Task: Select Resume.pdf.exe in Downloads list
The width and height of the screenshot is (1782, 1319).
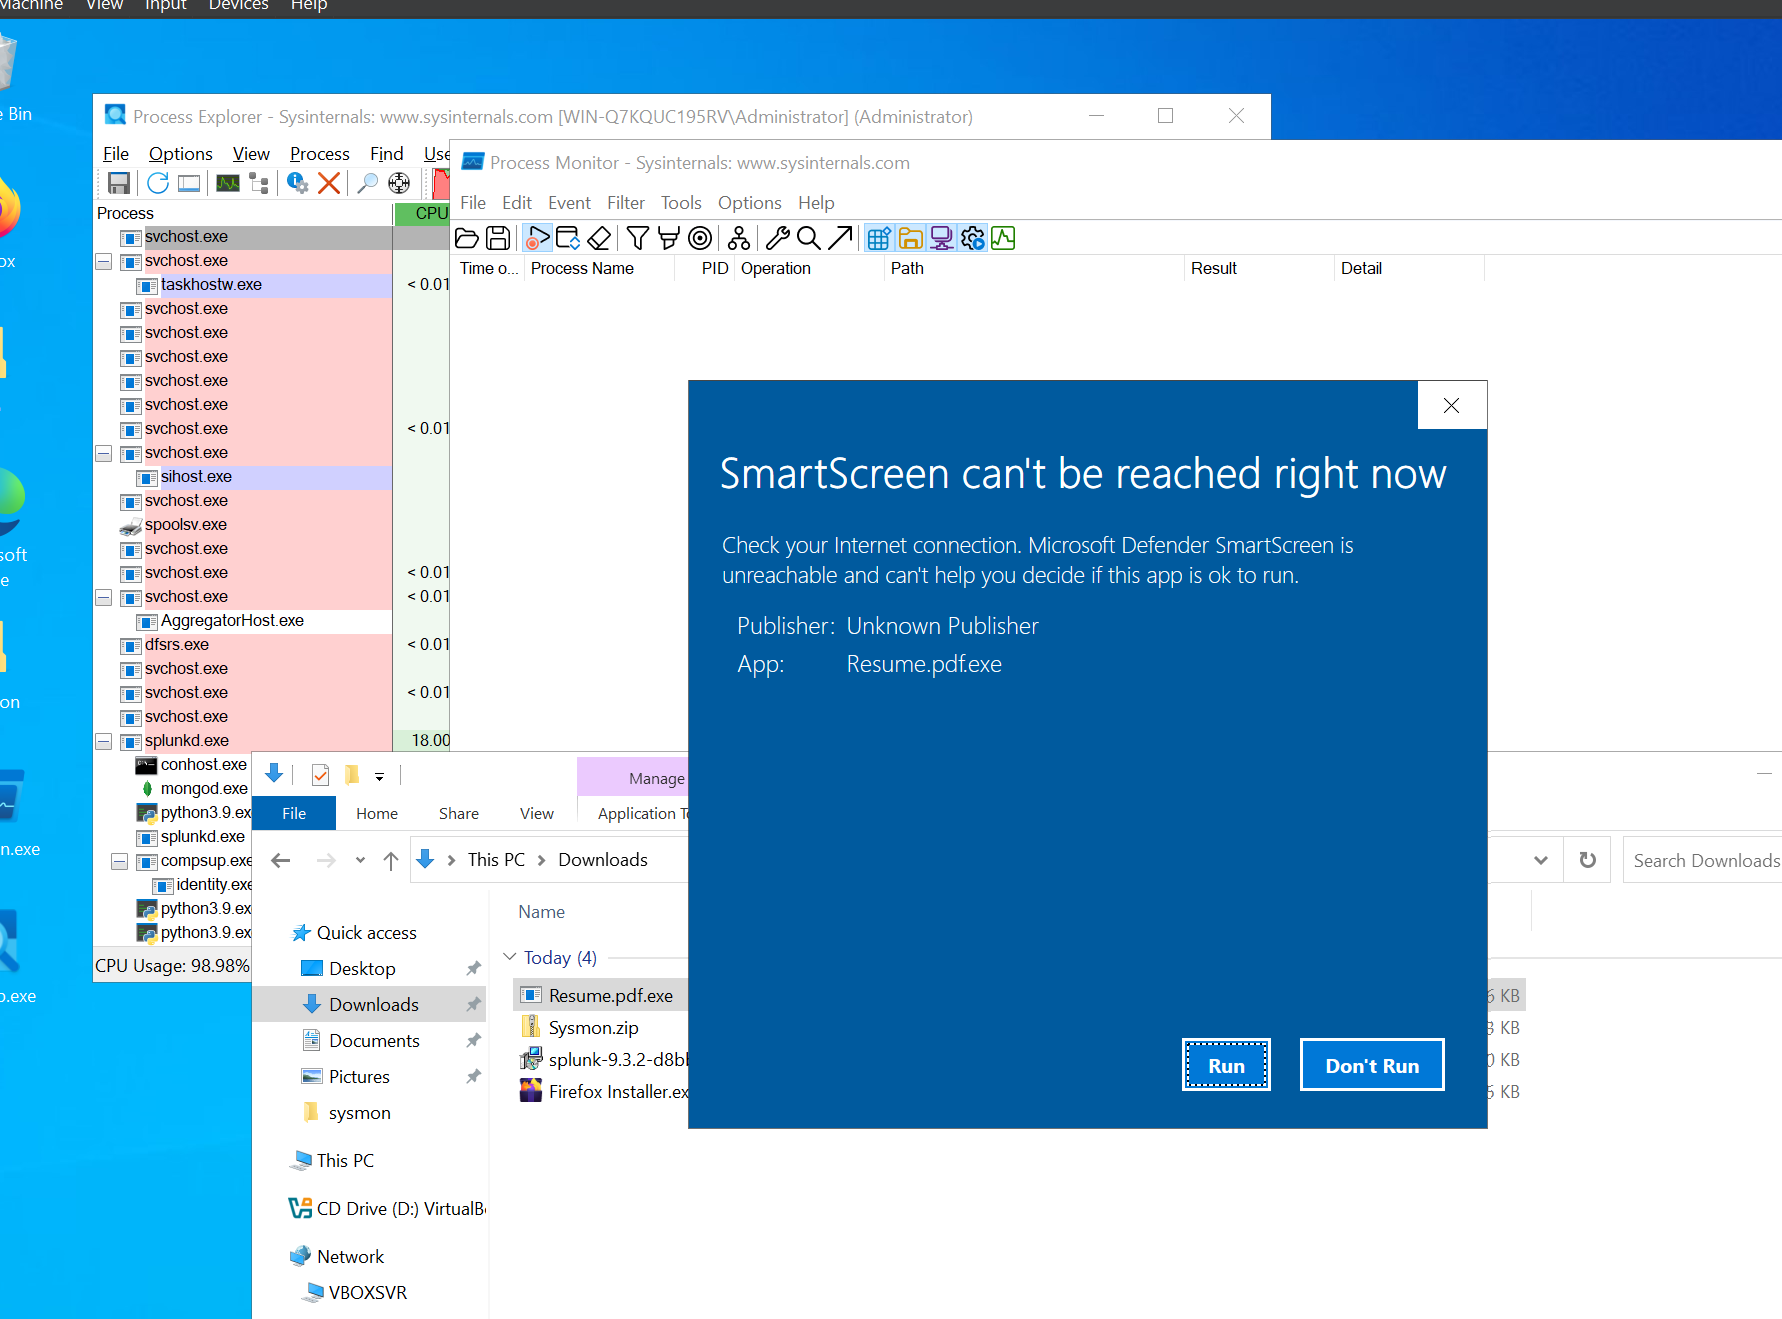Action: pos(602,995)
